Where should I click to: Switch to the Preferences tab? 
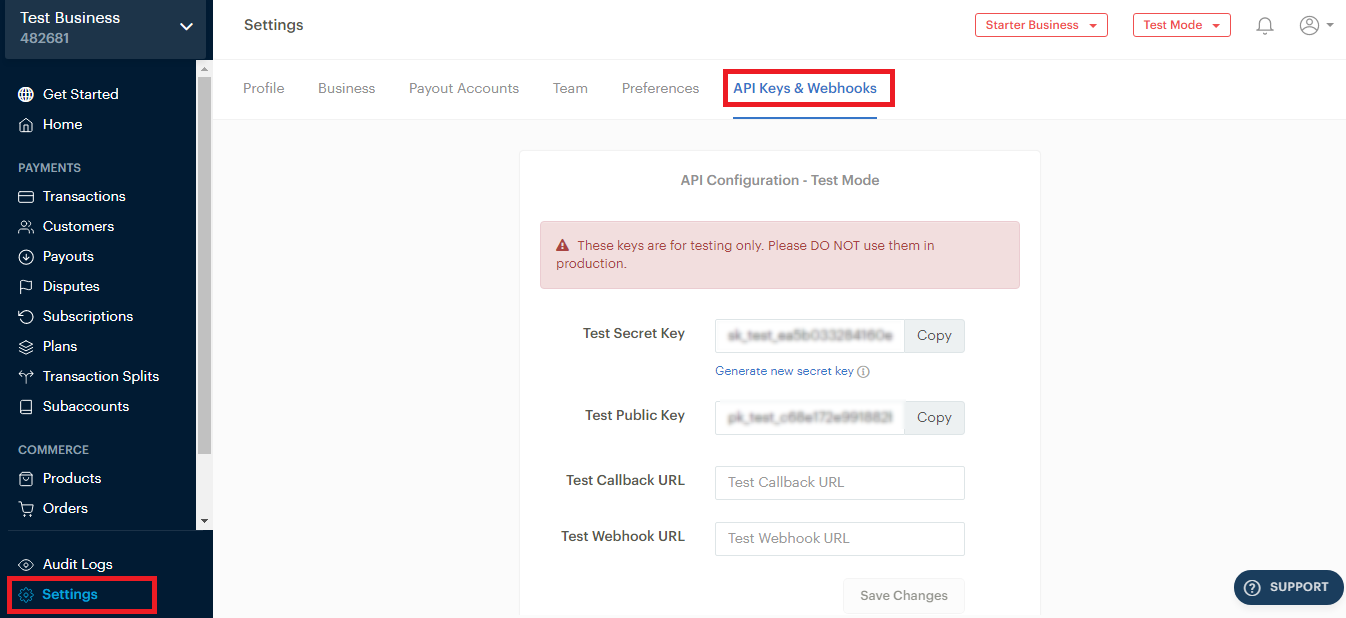660,88
